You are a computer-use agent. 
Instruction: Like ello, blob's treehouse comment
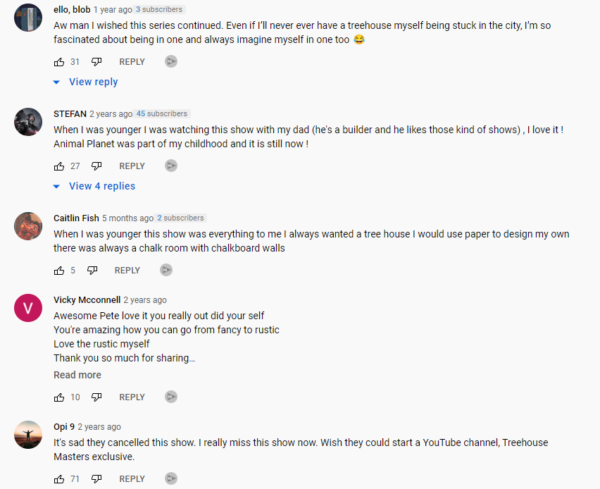coord(59,61)
